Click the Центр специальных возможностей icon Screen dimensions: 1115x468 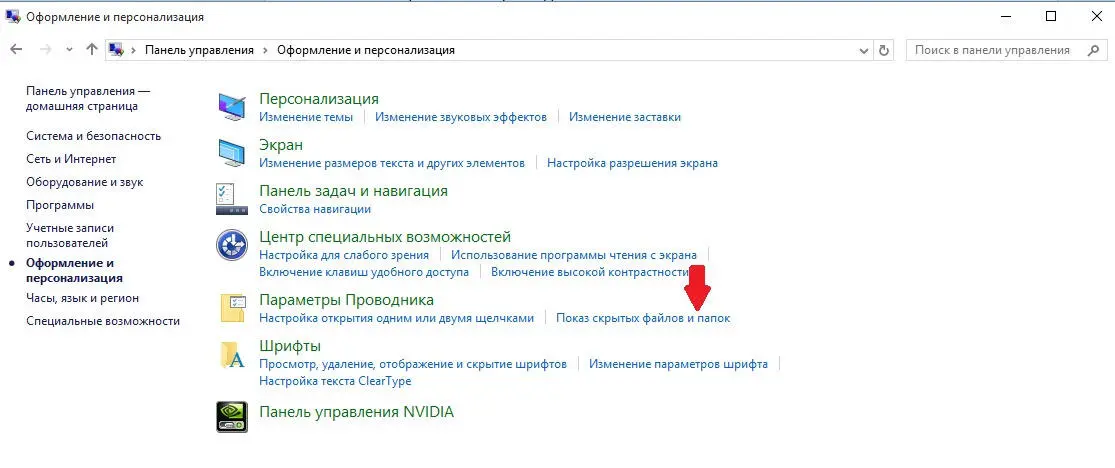(232, 245)
